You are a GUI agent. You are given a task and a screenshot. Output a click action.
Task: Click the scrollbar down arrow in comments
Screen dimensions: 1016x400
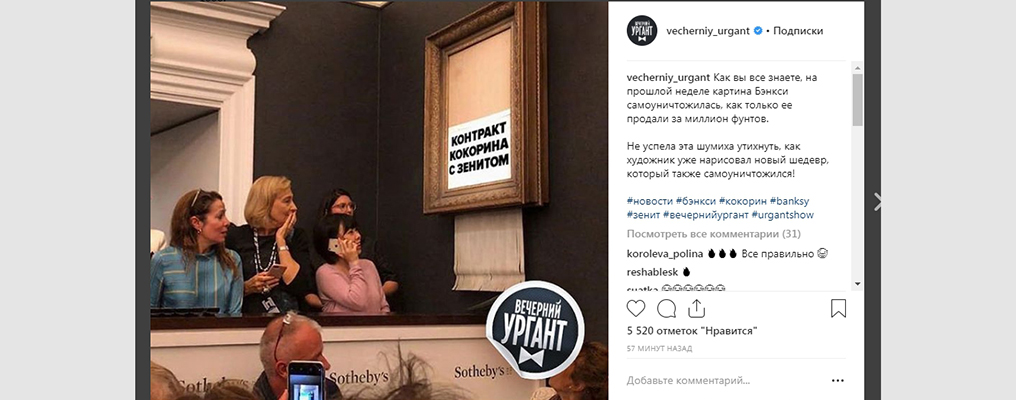click(857, 284)
